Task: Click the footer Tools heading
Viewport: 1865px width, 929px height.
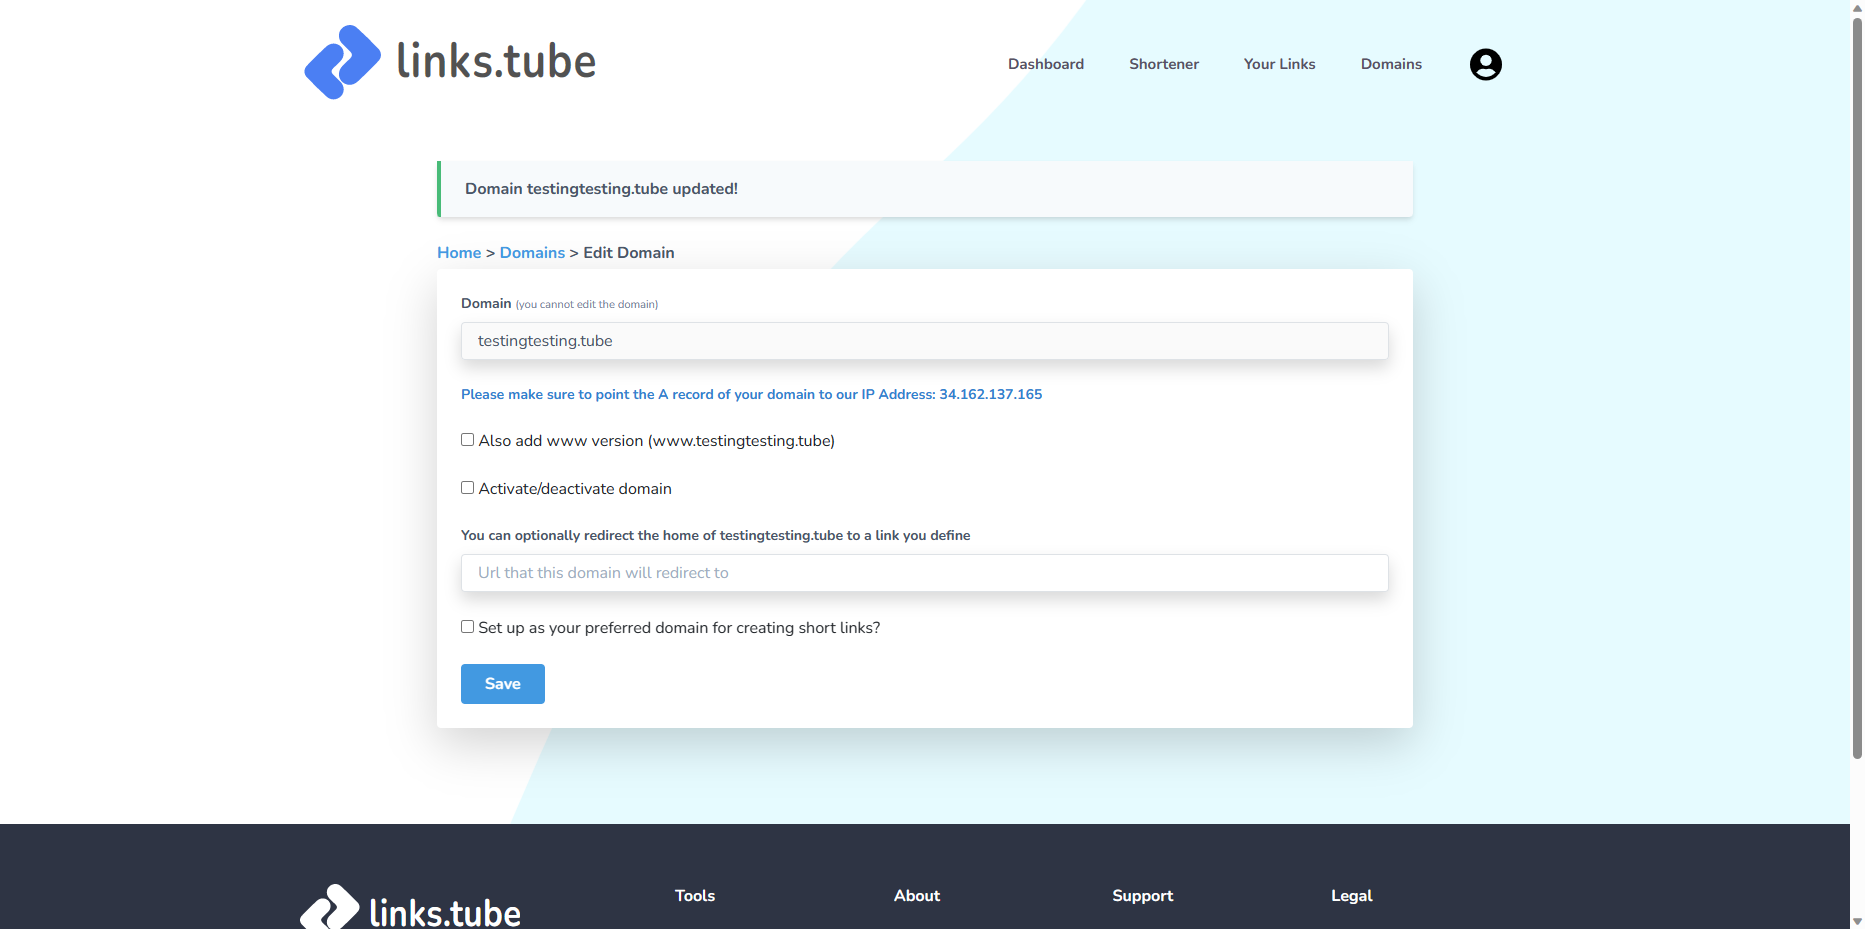Action: tap(695, 896)
